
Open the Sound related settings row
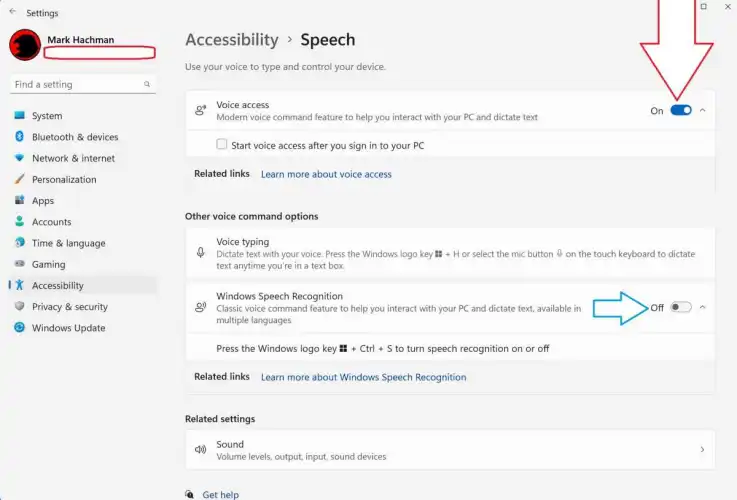(450, 450)
